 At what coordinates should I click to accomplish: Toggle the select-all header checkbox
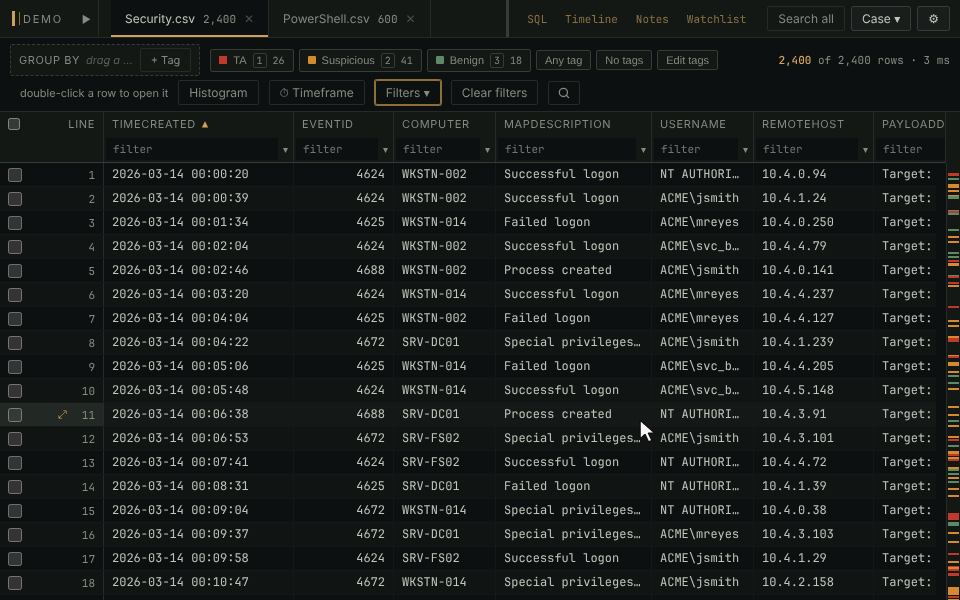pos(14,124)
